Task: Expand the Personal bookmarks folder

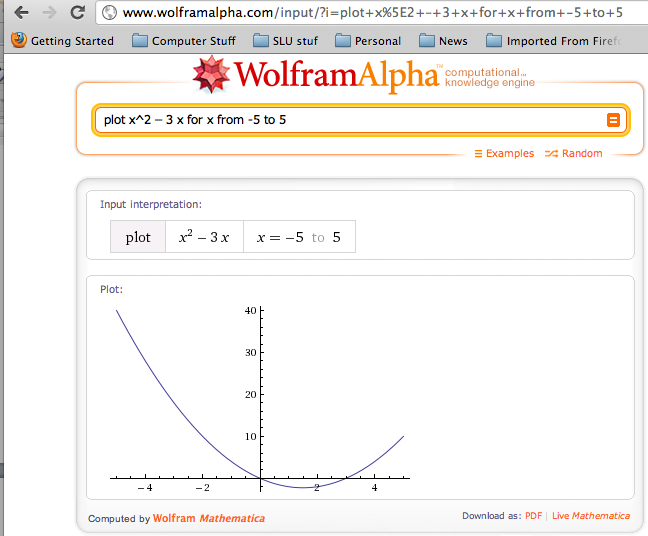Action: (x=367, y=41)
